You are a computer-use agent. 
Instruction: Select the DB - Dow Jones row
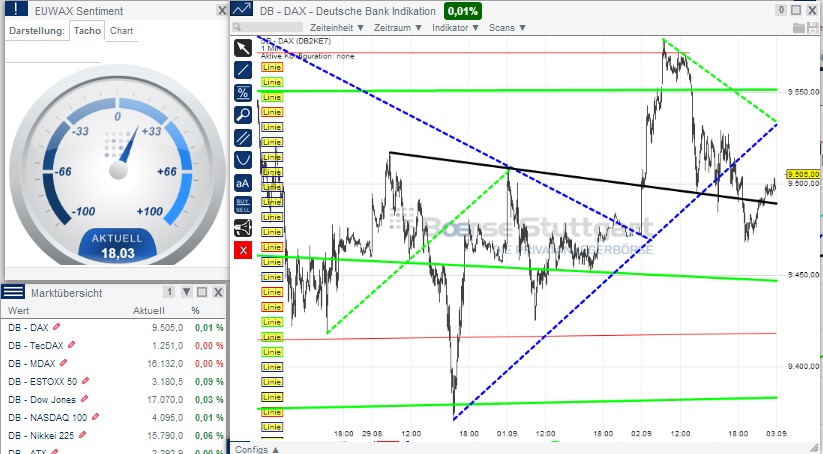(x=115, y=399)
